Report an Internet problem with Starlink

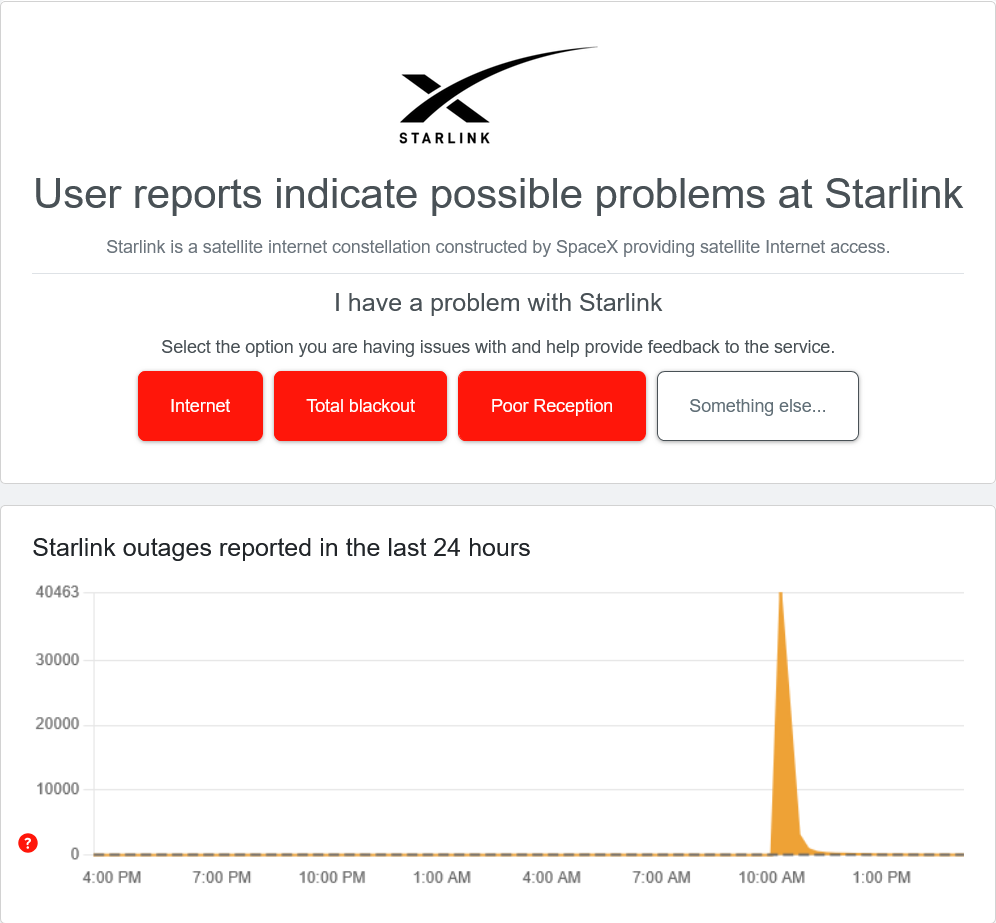(200, 406)
